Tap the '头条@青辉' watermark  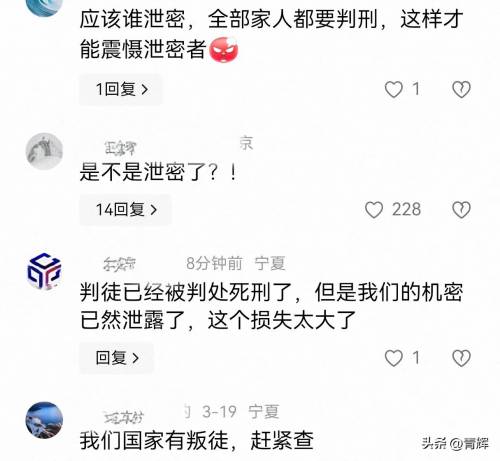[x=455, y=443]
